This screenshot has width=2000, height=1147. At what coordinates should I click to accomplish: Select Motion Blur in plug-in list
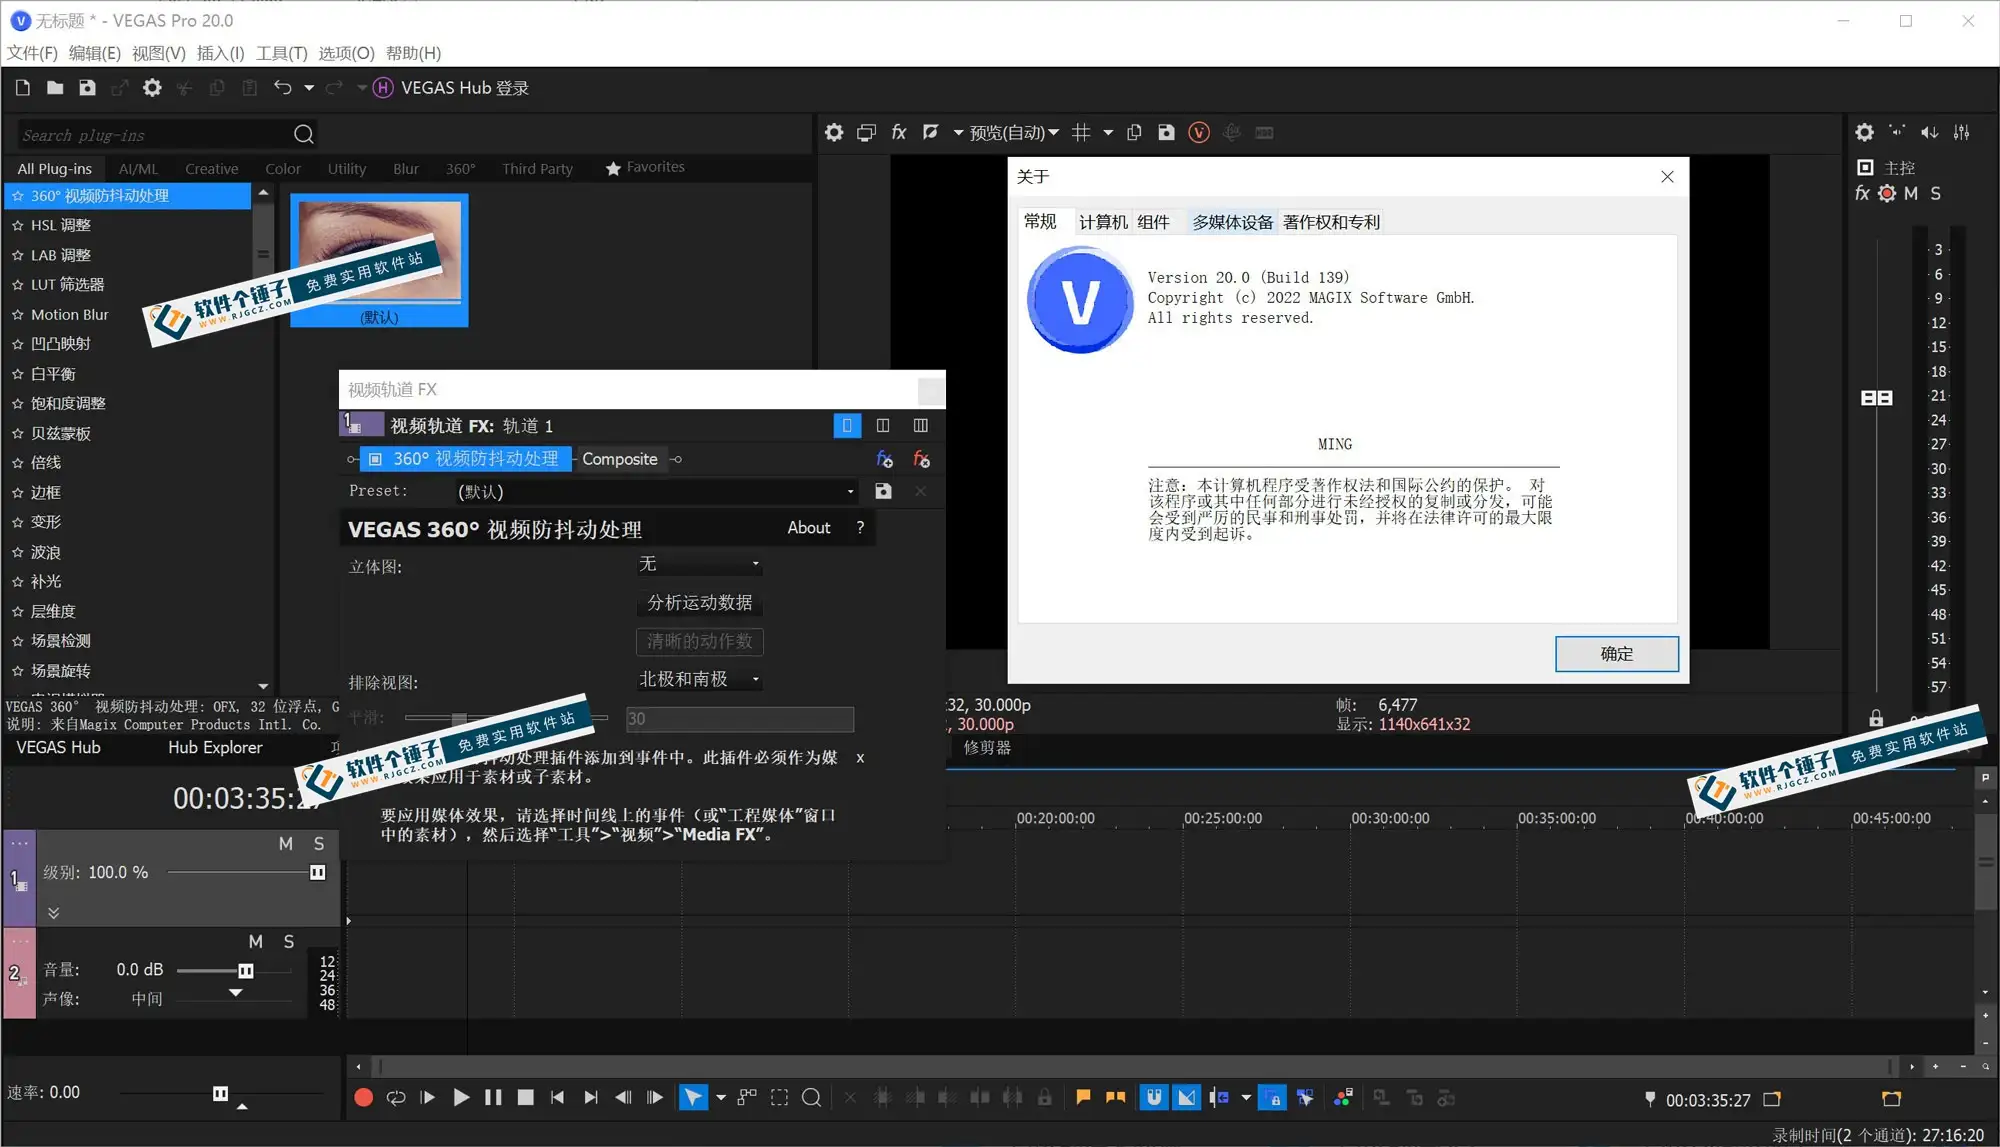point(69,314)
